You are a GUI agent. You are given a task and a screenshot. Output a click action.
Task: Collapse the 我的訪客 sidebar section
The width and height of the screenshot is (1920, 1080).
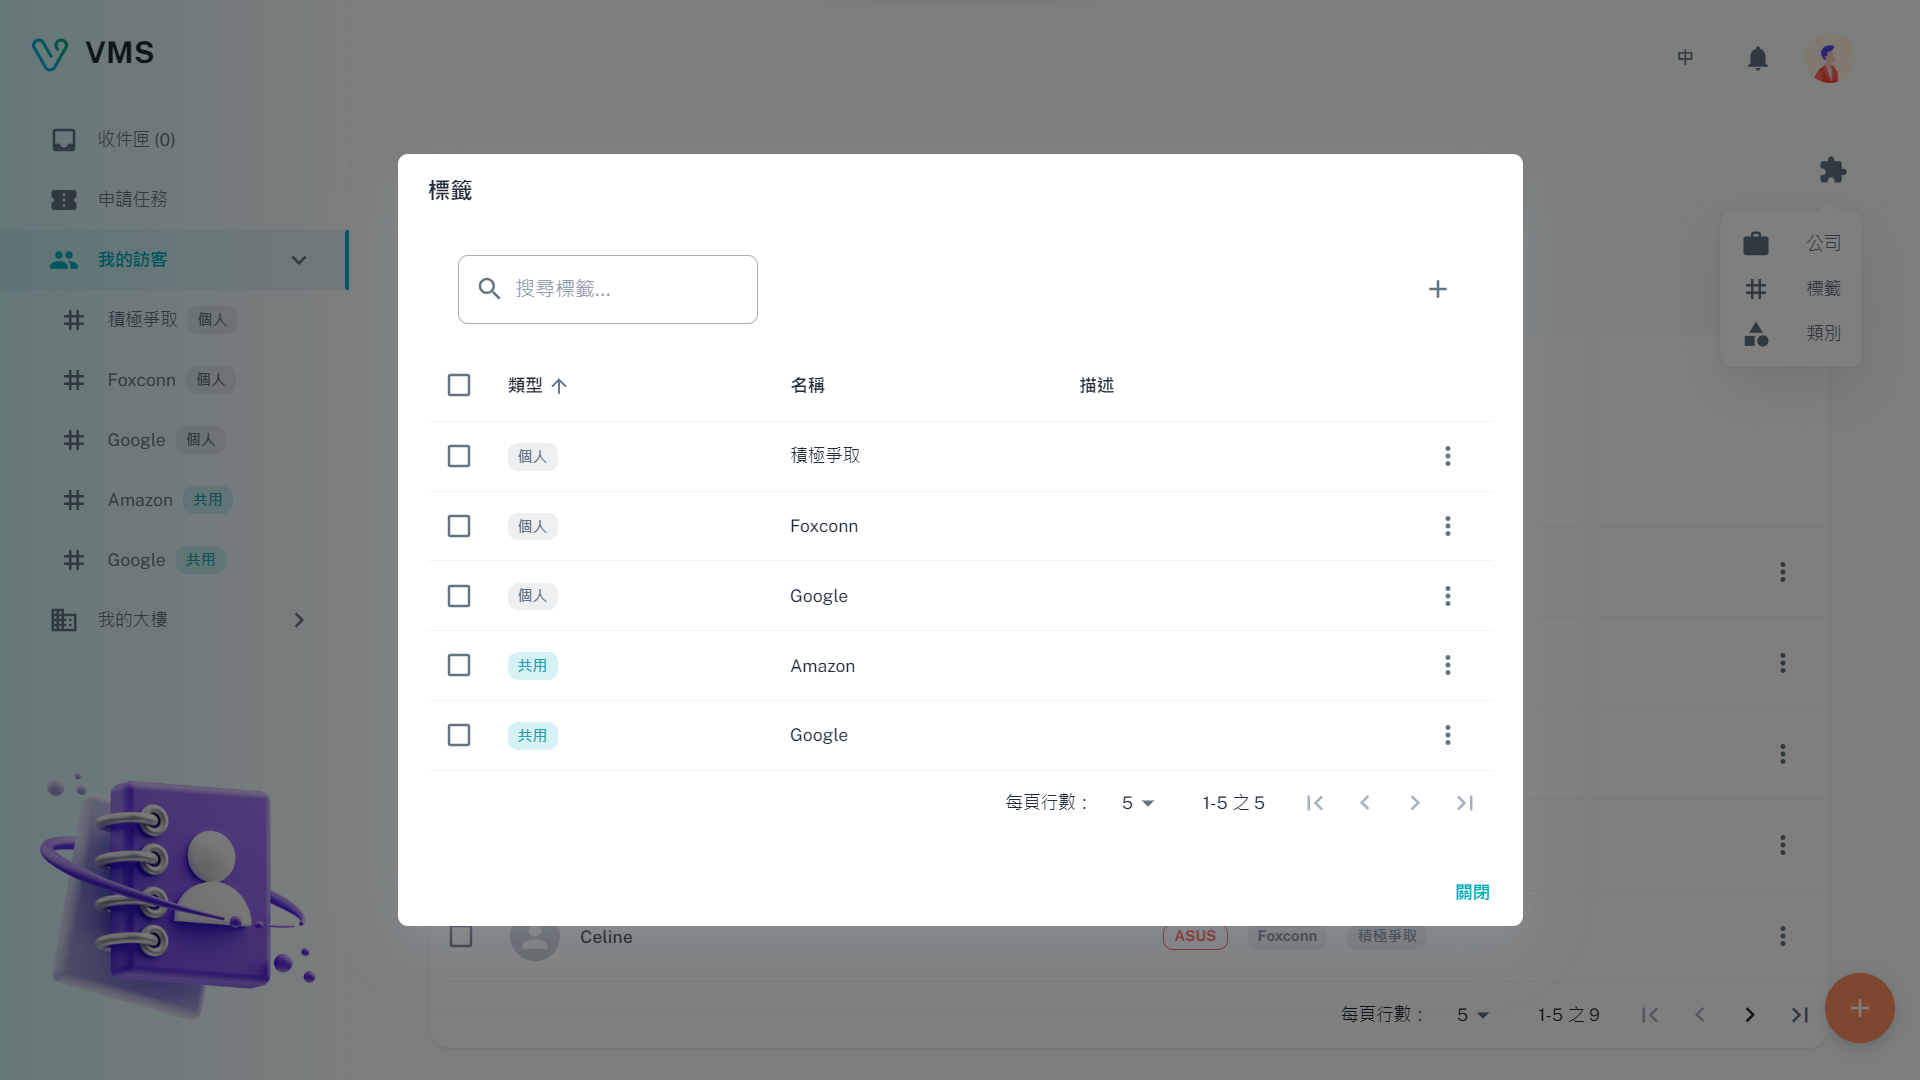point(298,260)
